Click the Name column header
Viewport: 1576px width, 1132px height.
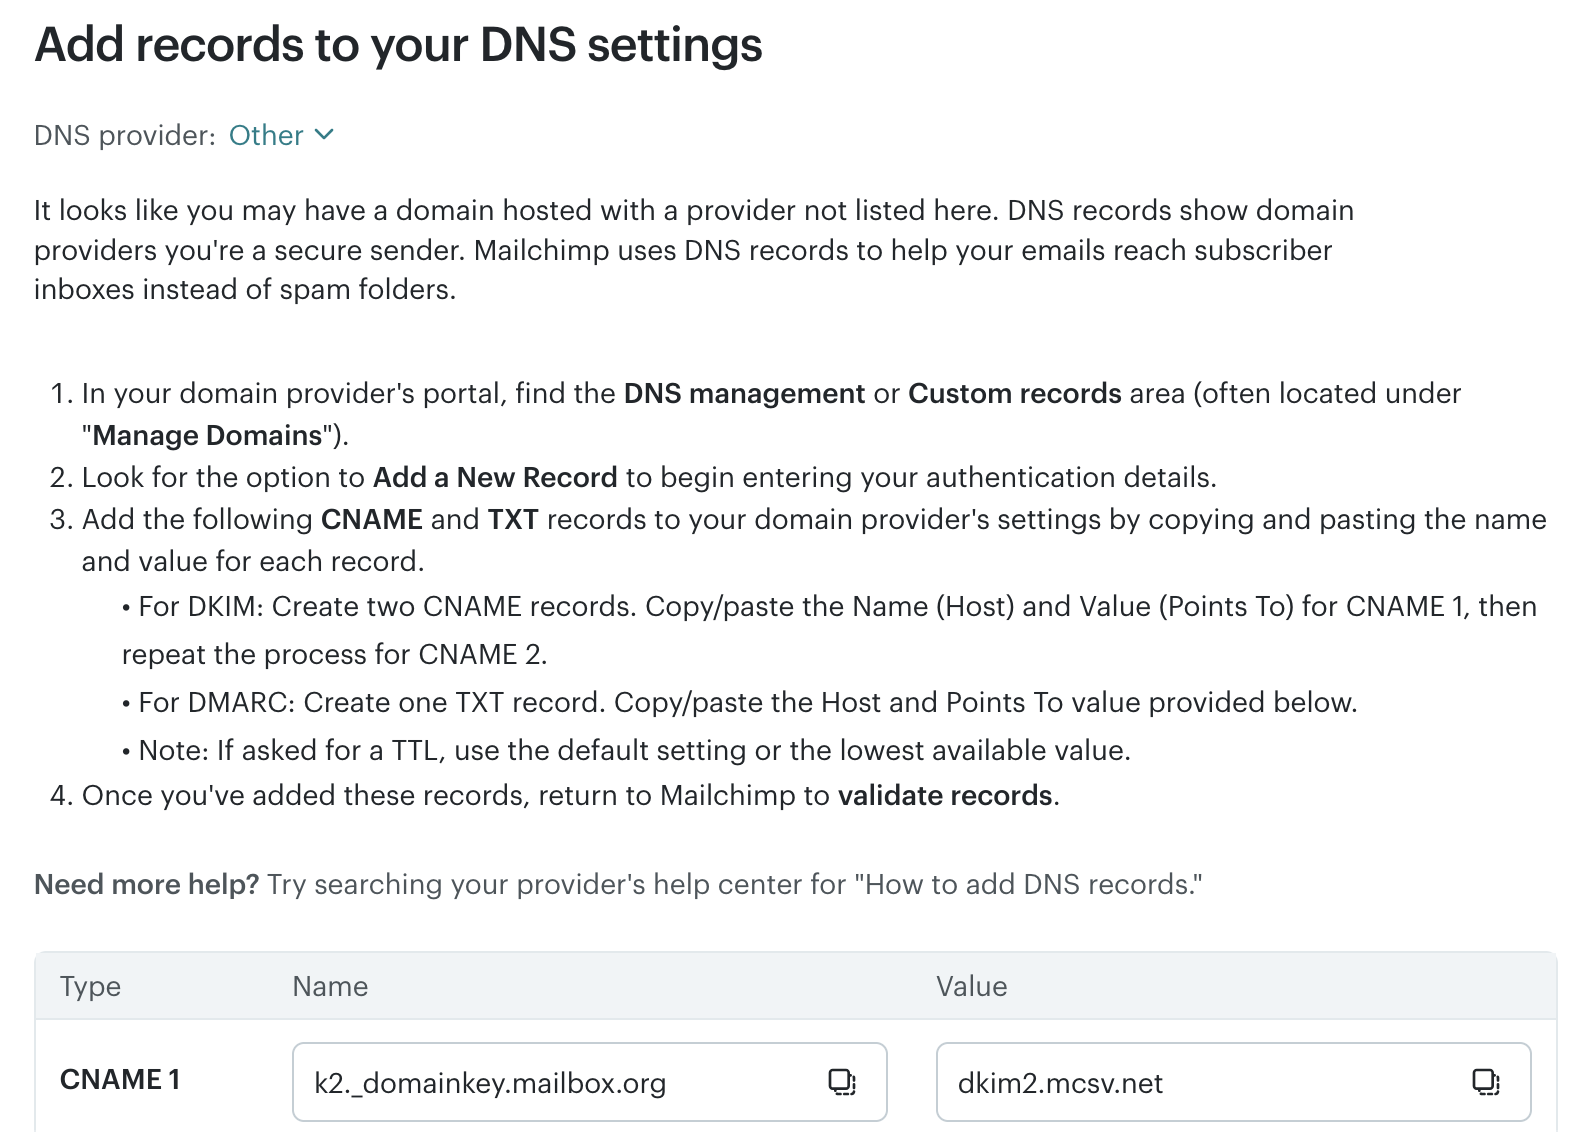point(330,987)
